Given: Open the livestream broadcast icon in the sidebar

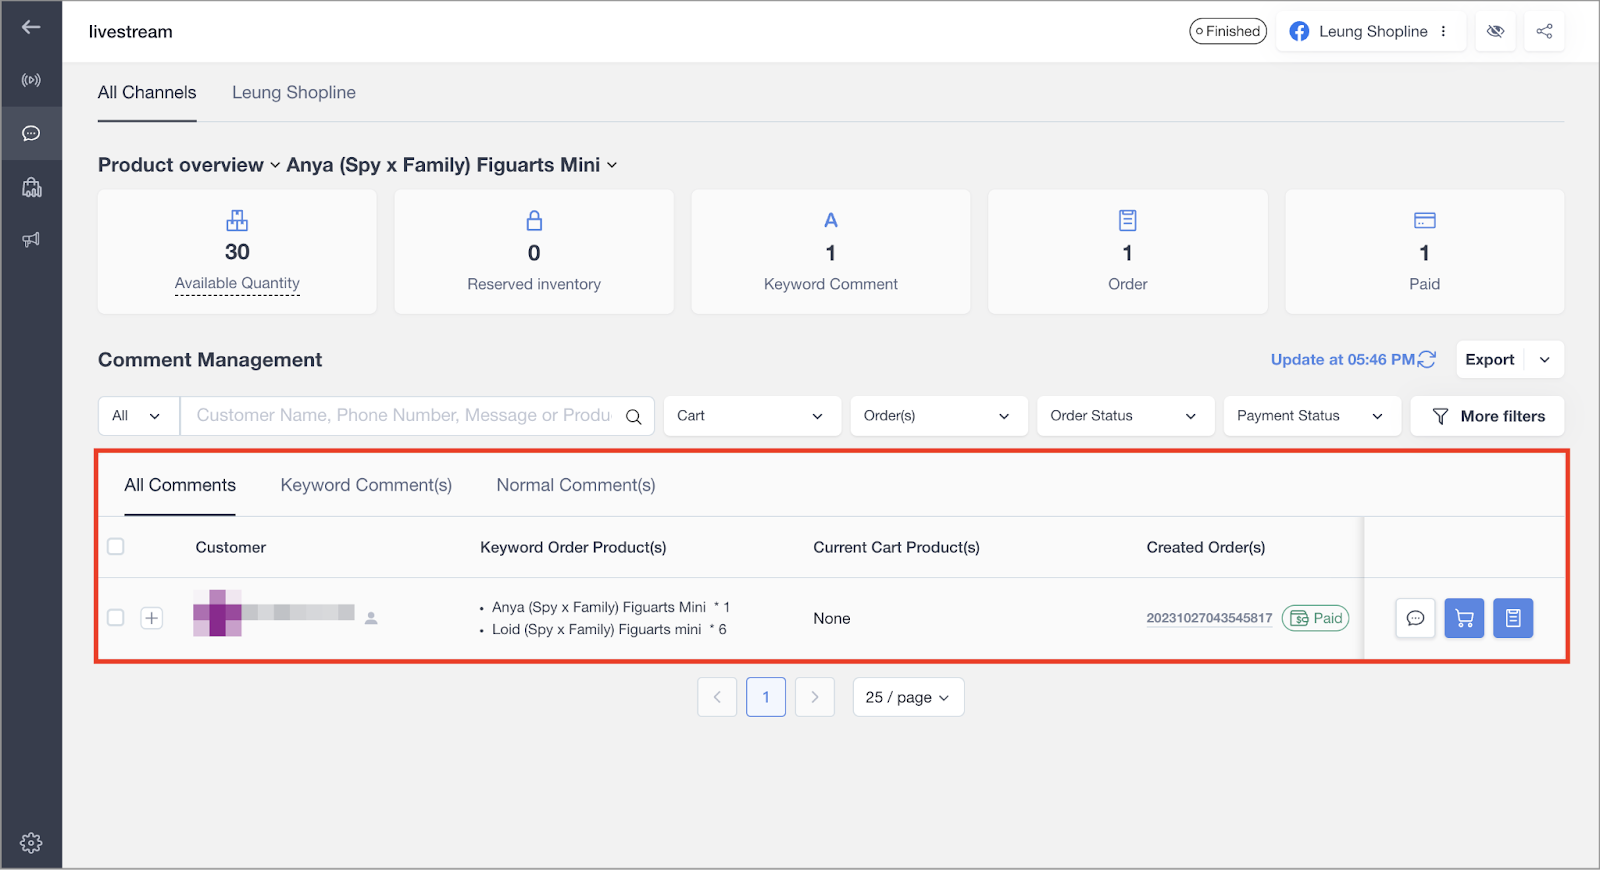Looking at the screenshot, I should 31,80.
